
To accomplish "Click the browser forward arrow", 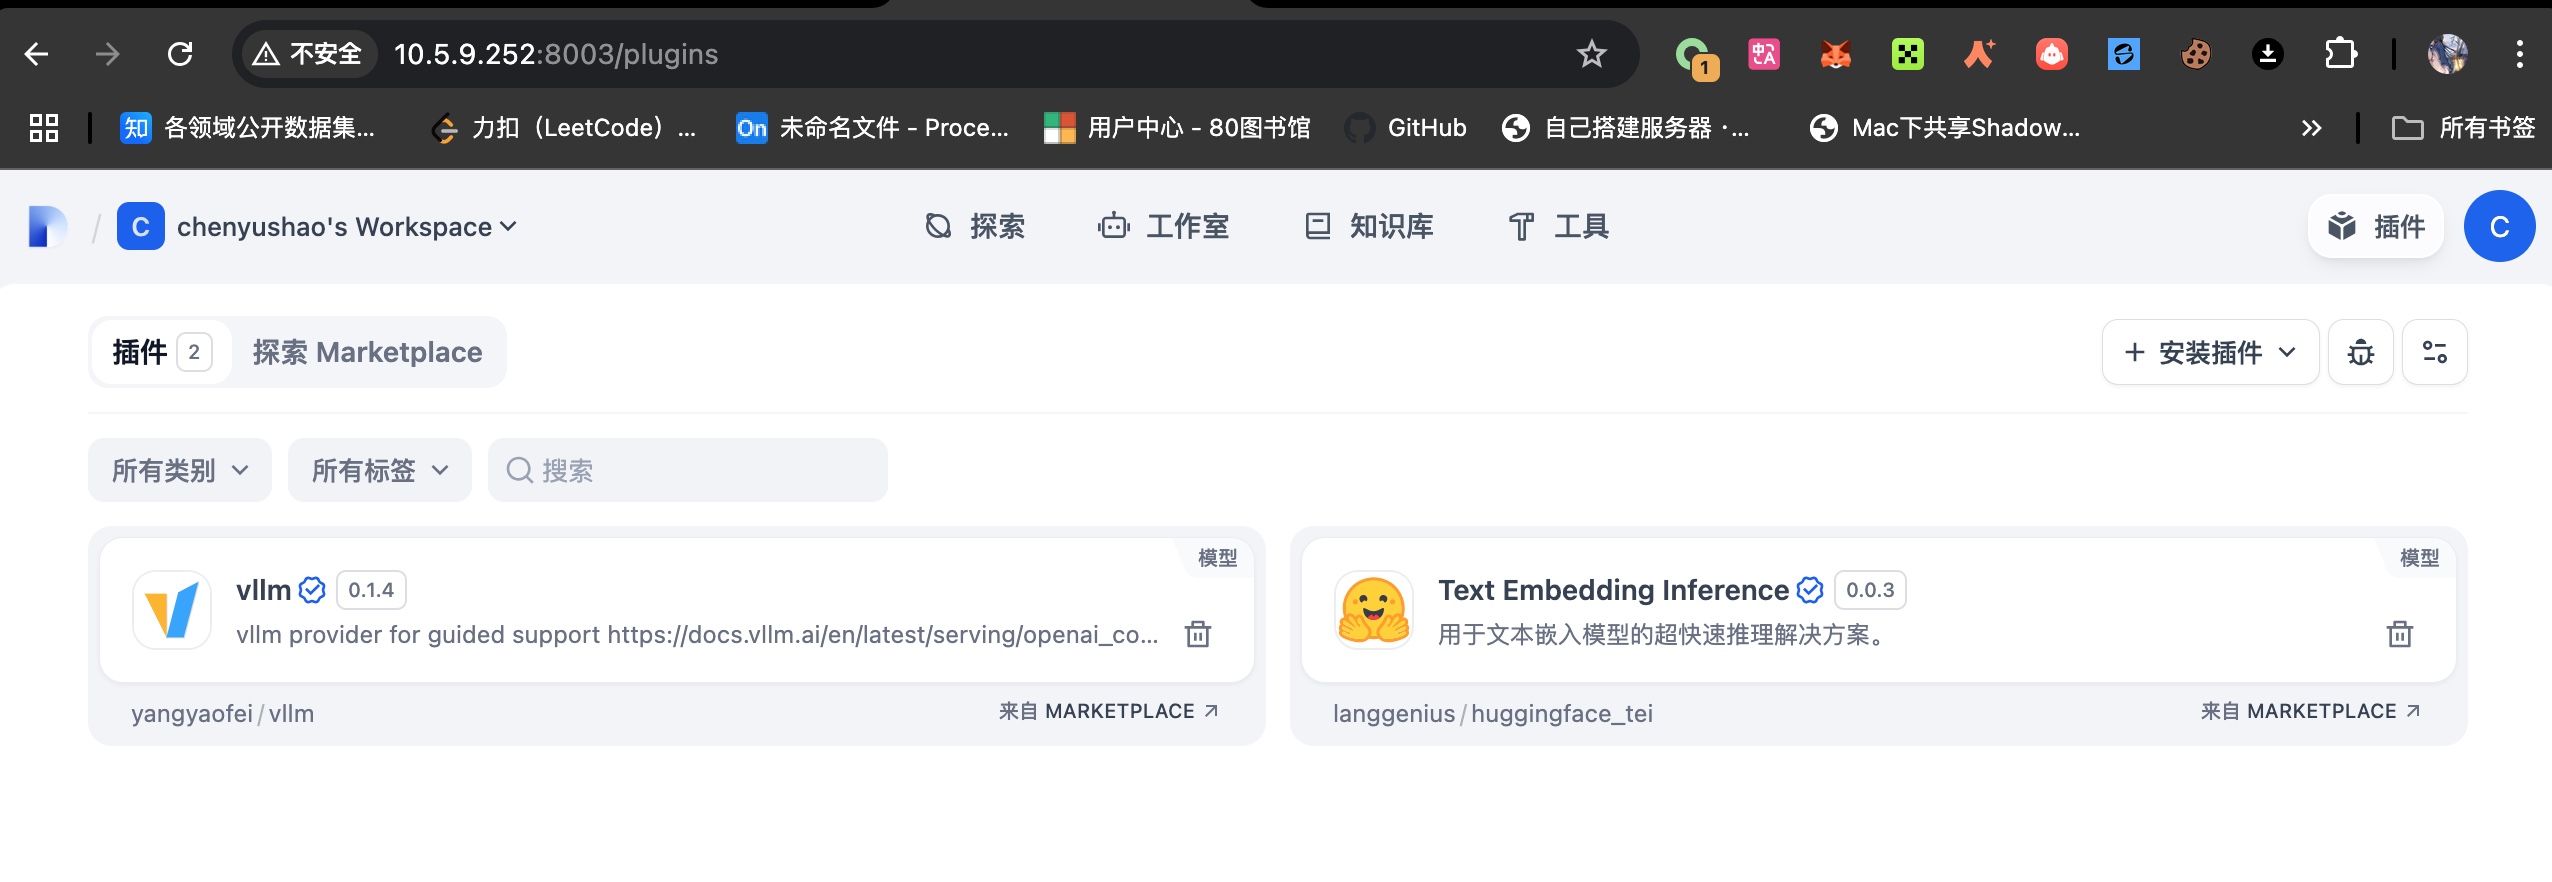I will 108,54.
